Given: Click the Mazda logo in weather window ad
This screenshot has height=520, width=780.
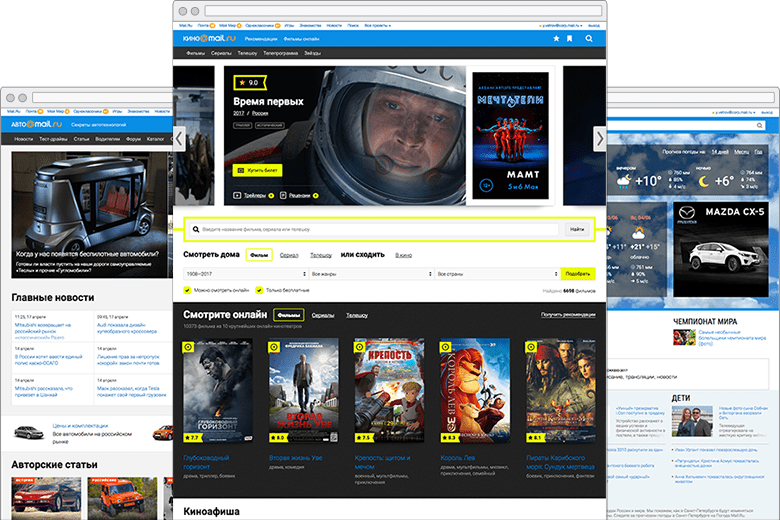Looking at the screenshot, I should tap(687, 213).
